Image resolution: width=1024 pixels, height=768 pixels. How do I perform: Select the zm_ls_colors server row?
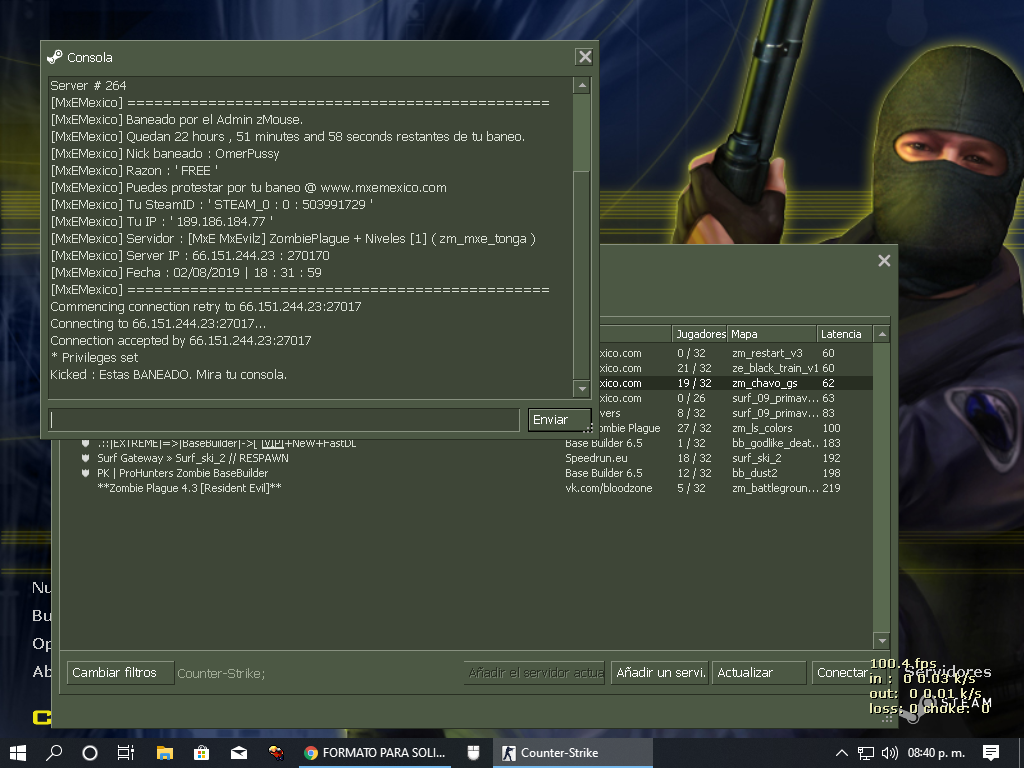point(735,428)
